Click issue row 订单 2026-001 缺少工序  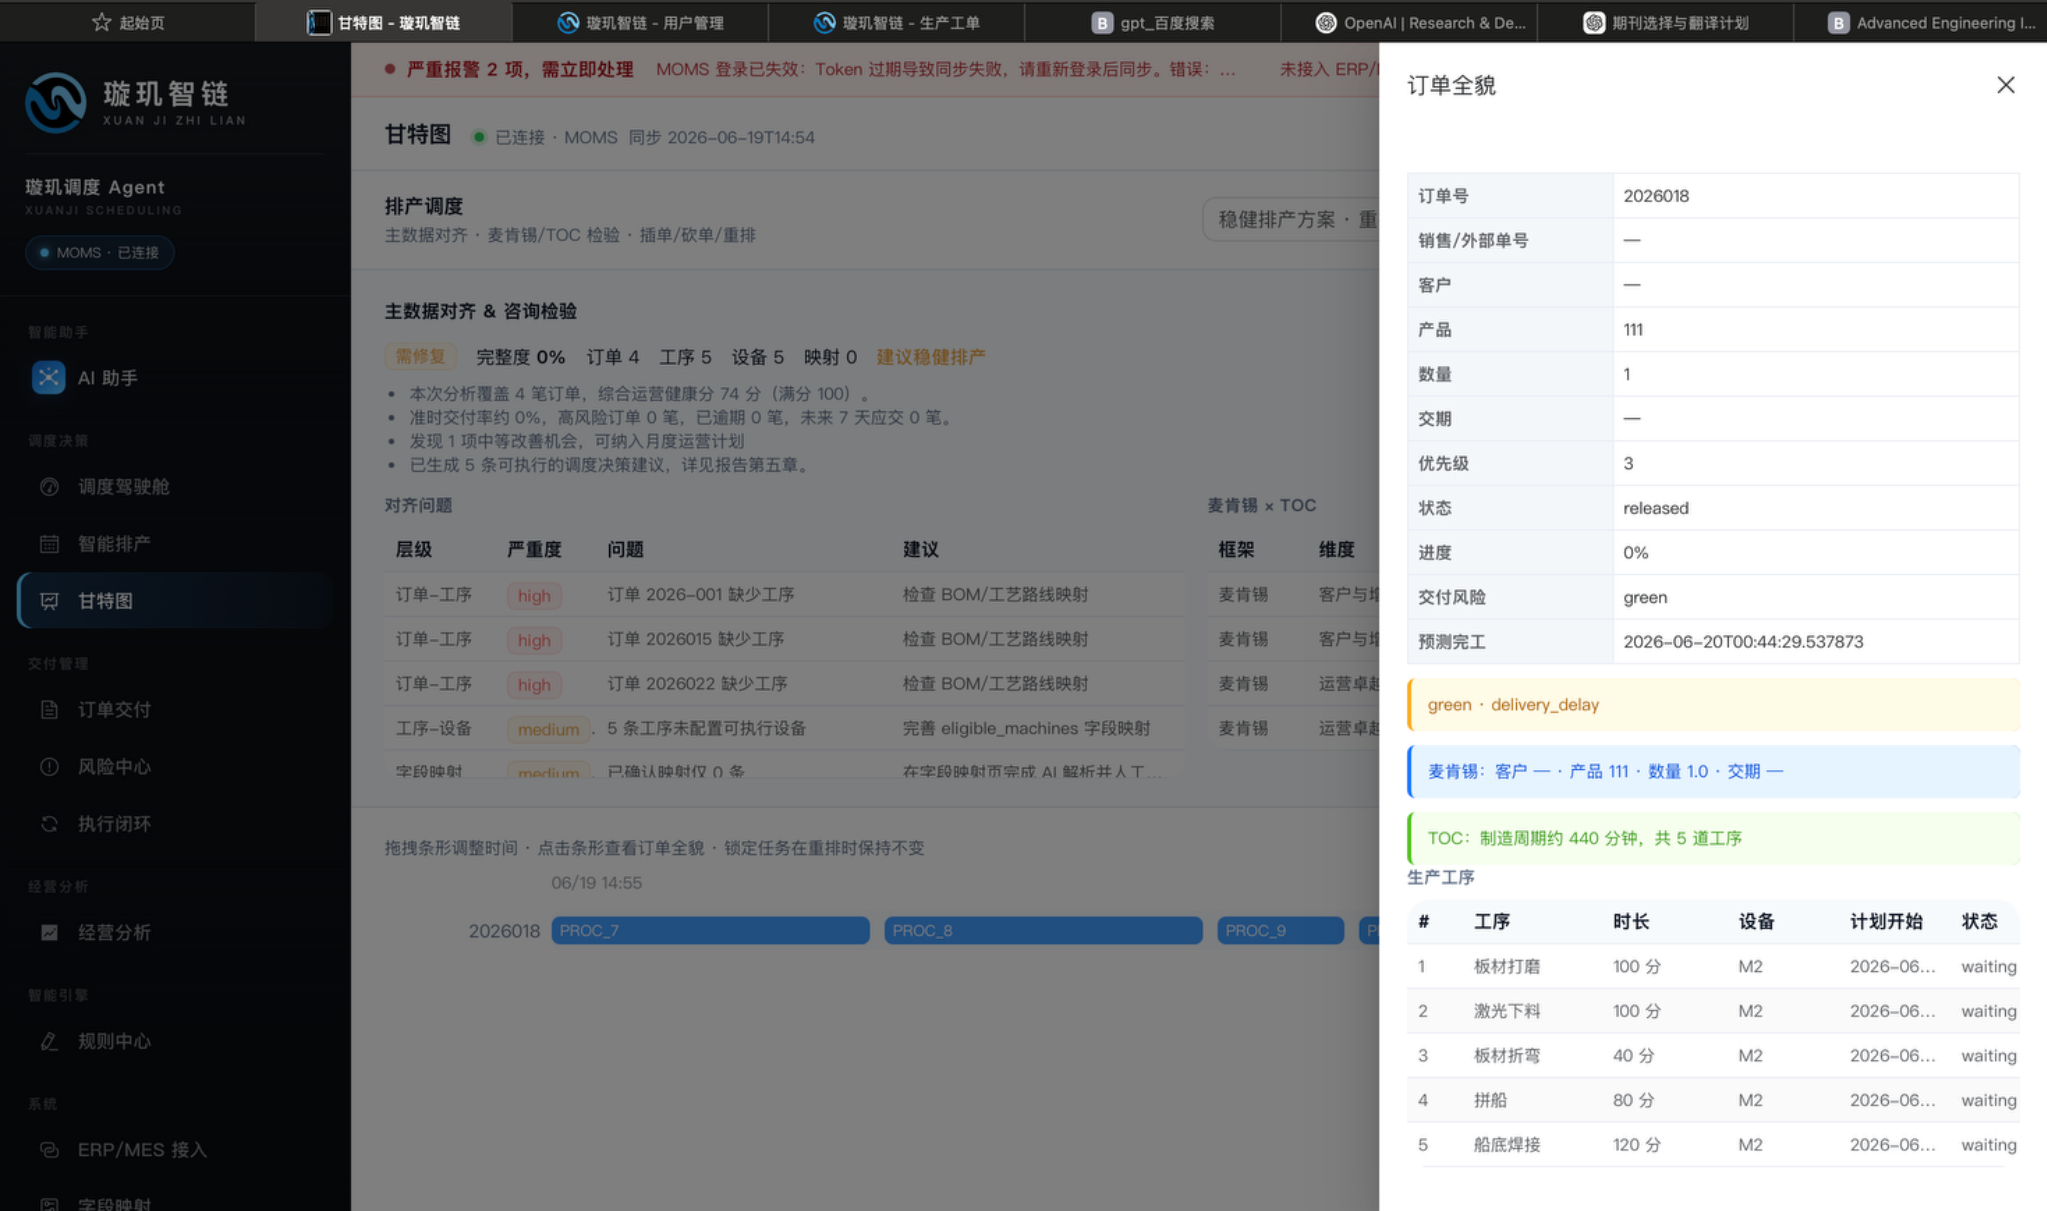(x=784, y=595)
